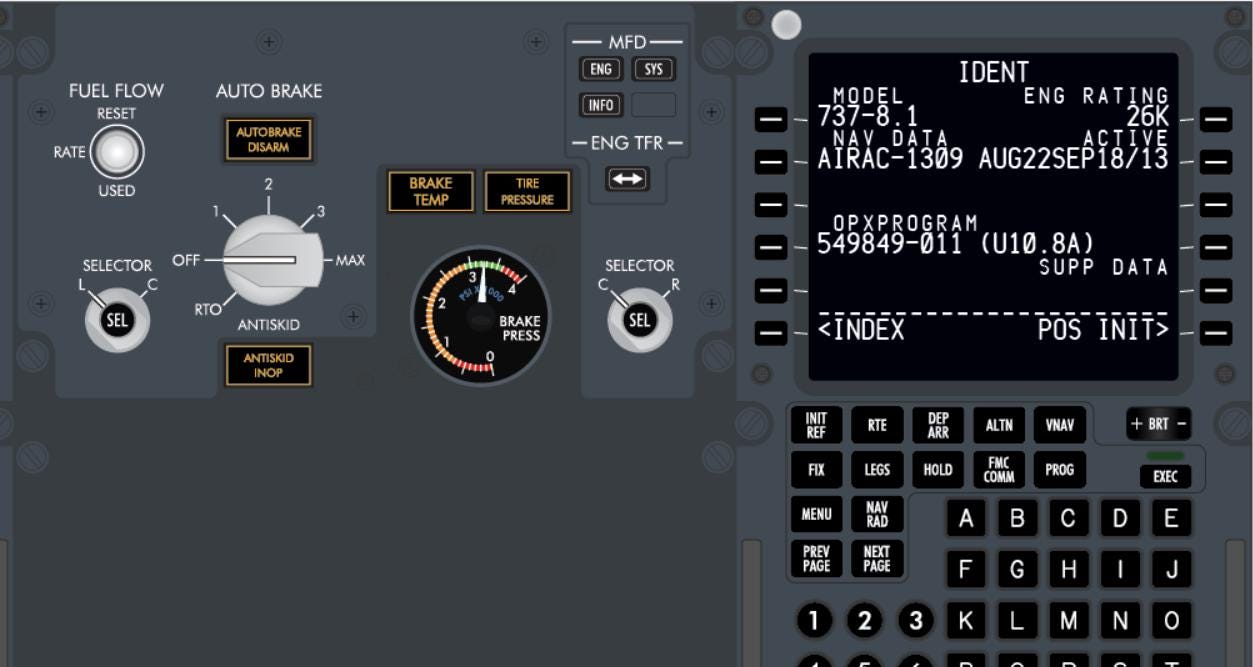Click the letter D key
The height and width of the screenshot is (667, 1253).
tap(1120, 518)
